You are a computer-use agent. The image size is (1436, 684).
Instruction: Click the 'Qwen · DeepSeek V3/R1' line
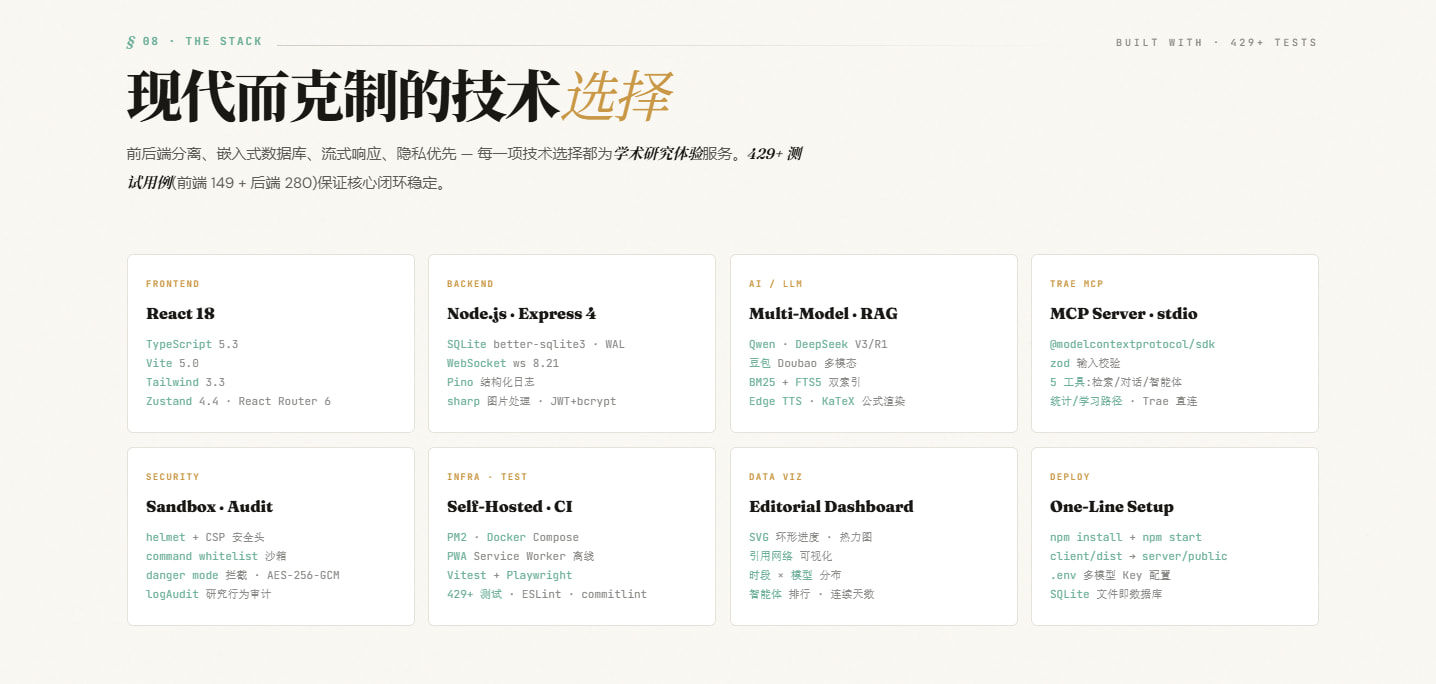coord(818,344)
